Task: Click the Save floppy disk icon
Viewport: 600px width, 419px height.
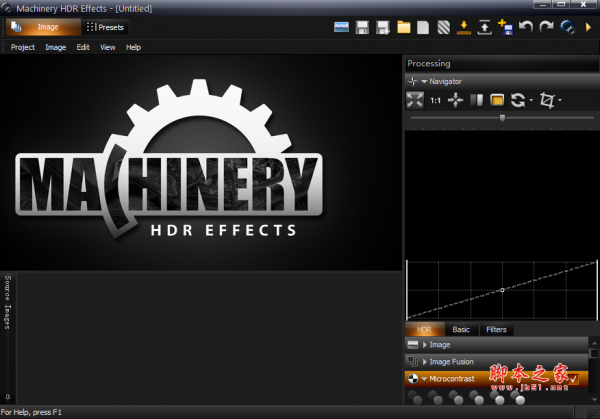Action: pos(363,27)
